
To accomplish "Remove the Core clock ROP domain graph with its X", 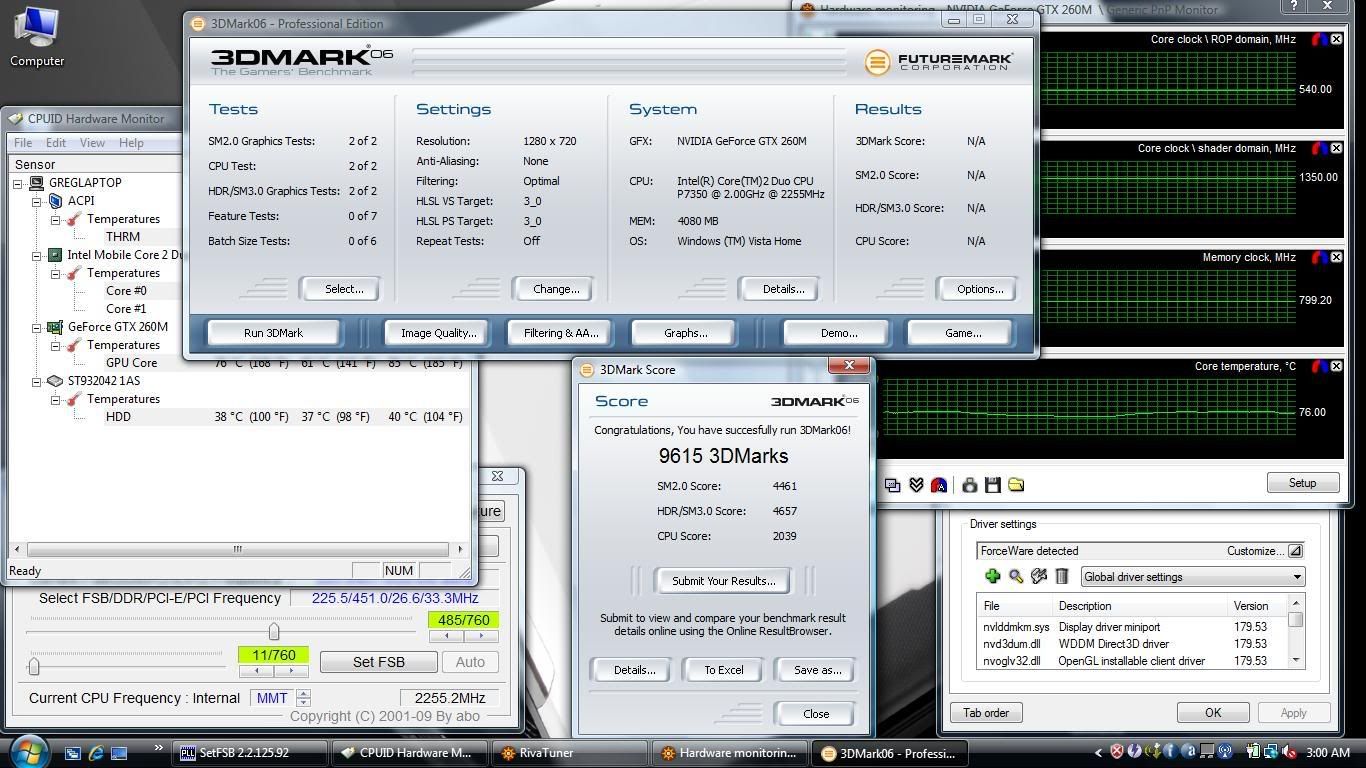I will pos(1336,39).
